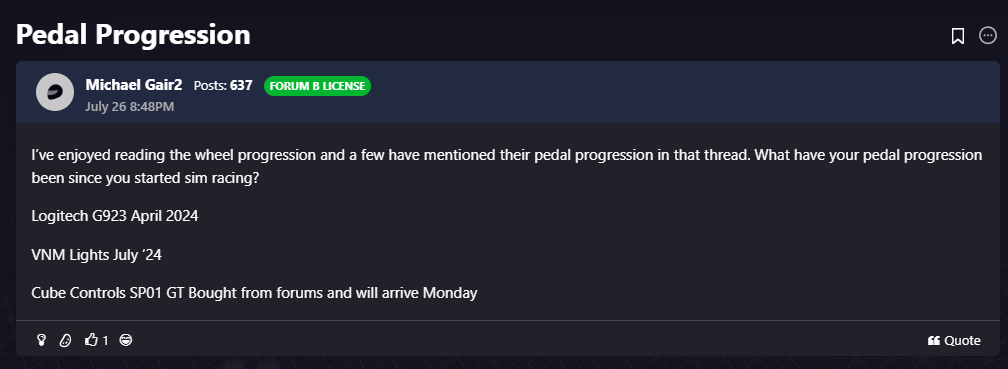Click the VNM Lights July '24 line
The height and width of the screenshot is (369, 1008).
click(96, 255)
